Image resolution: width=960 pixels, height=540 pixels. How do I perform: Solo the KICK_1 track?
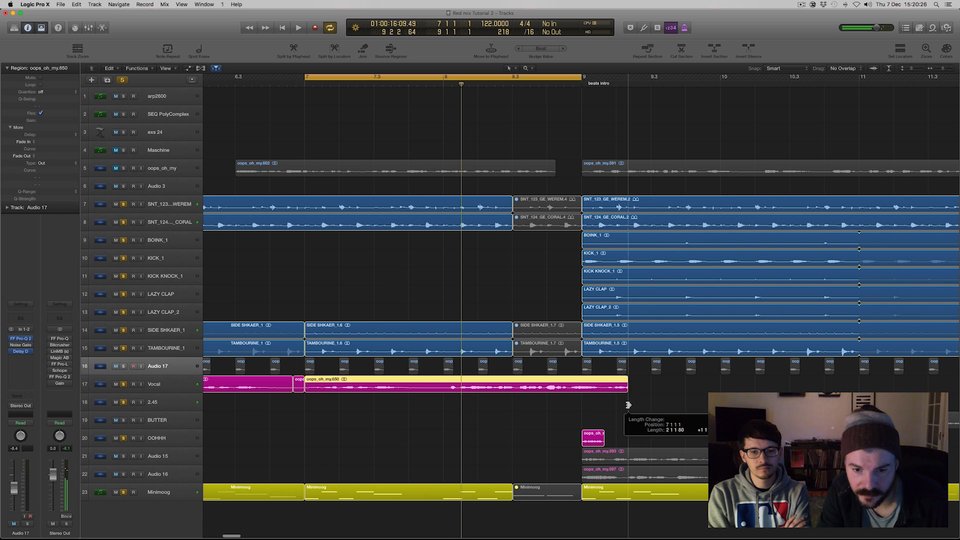click(124, 258)
